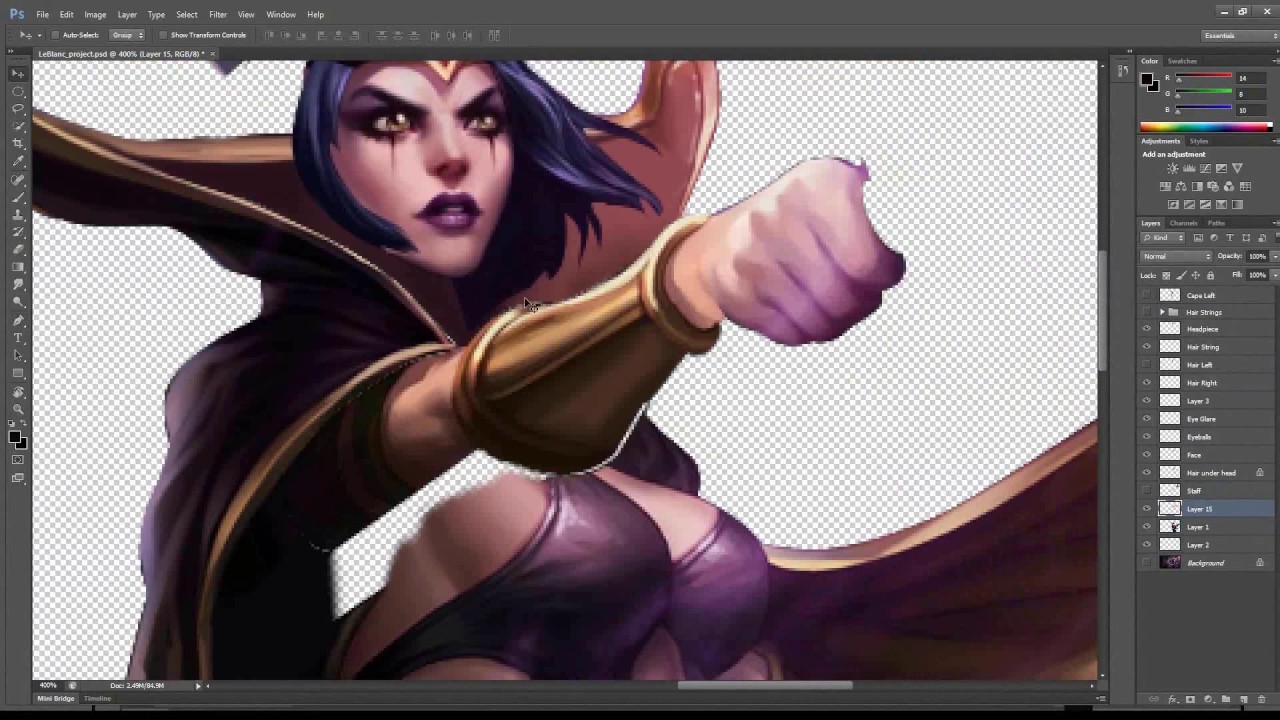The height and width of the screenshot is (720, 1280).
Task: Expand the Hair Strings group
Action: tap(1162, 312)
